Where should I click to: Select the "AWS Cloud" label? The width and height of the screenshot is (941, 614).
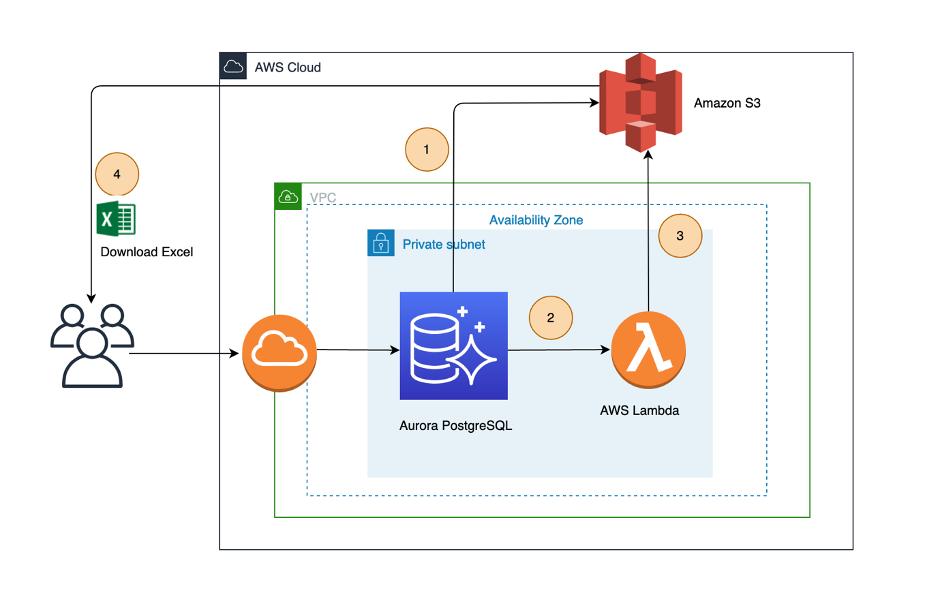287,67
